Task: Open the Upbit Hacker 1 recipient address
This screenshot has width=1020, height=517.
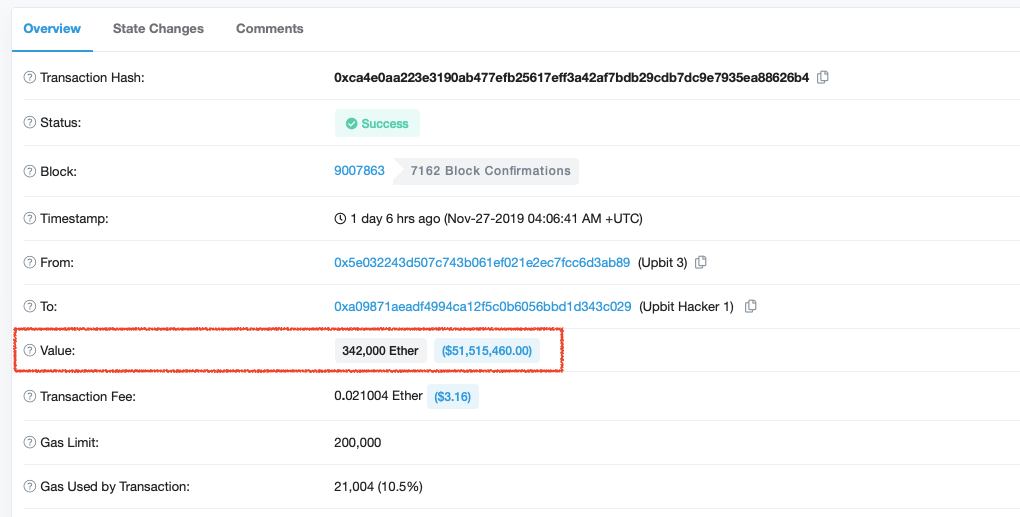Action: pyautogui.click(x=483, y=306)
